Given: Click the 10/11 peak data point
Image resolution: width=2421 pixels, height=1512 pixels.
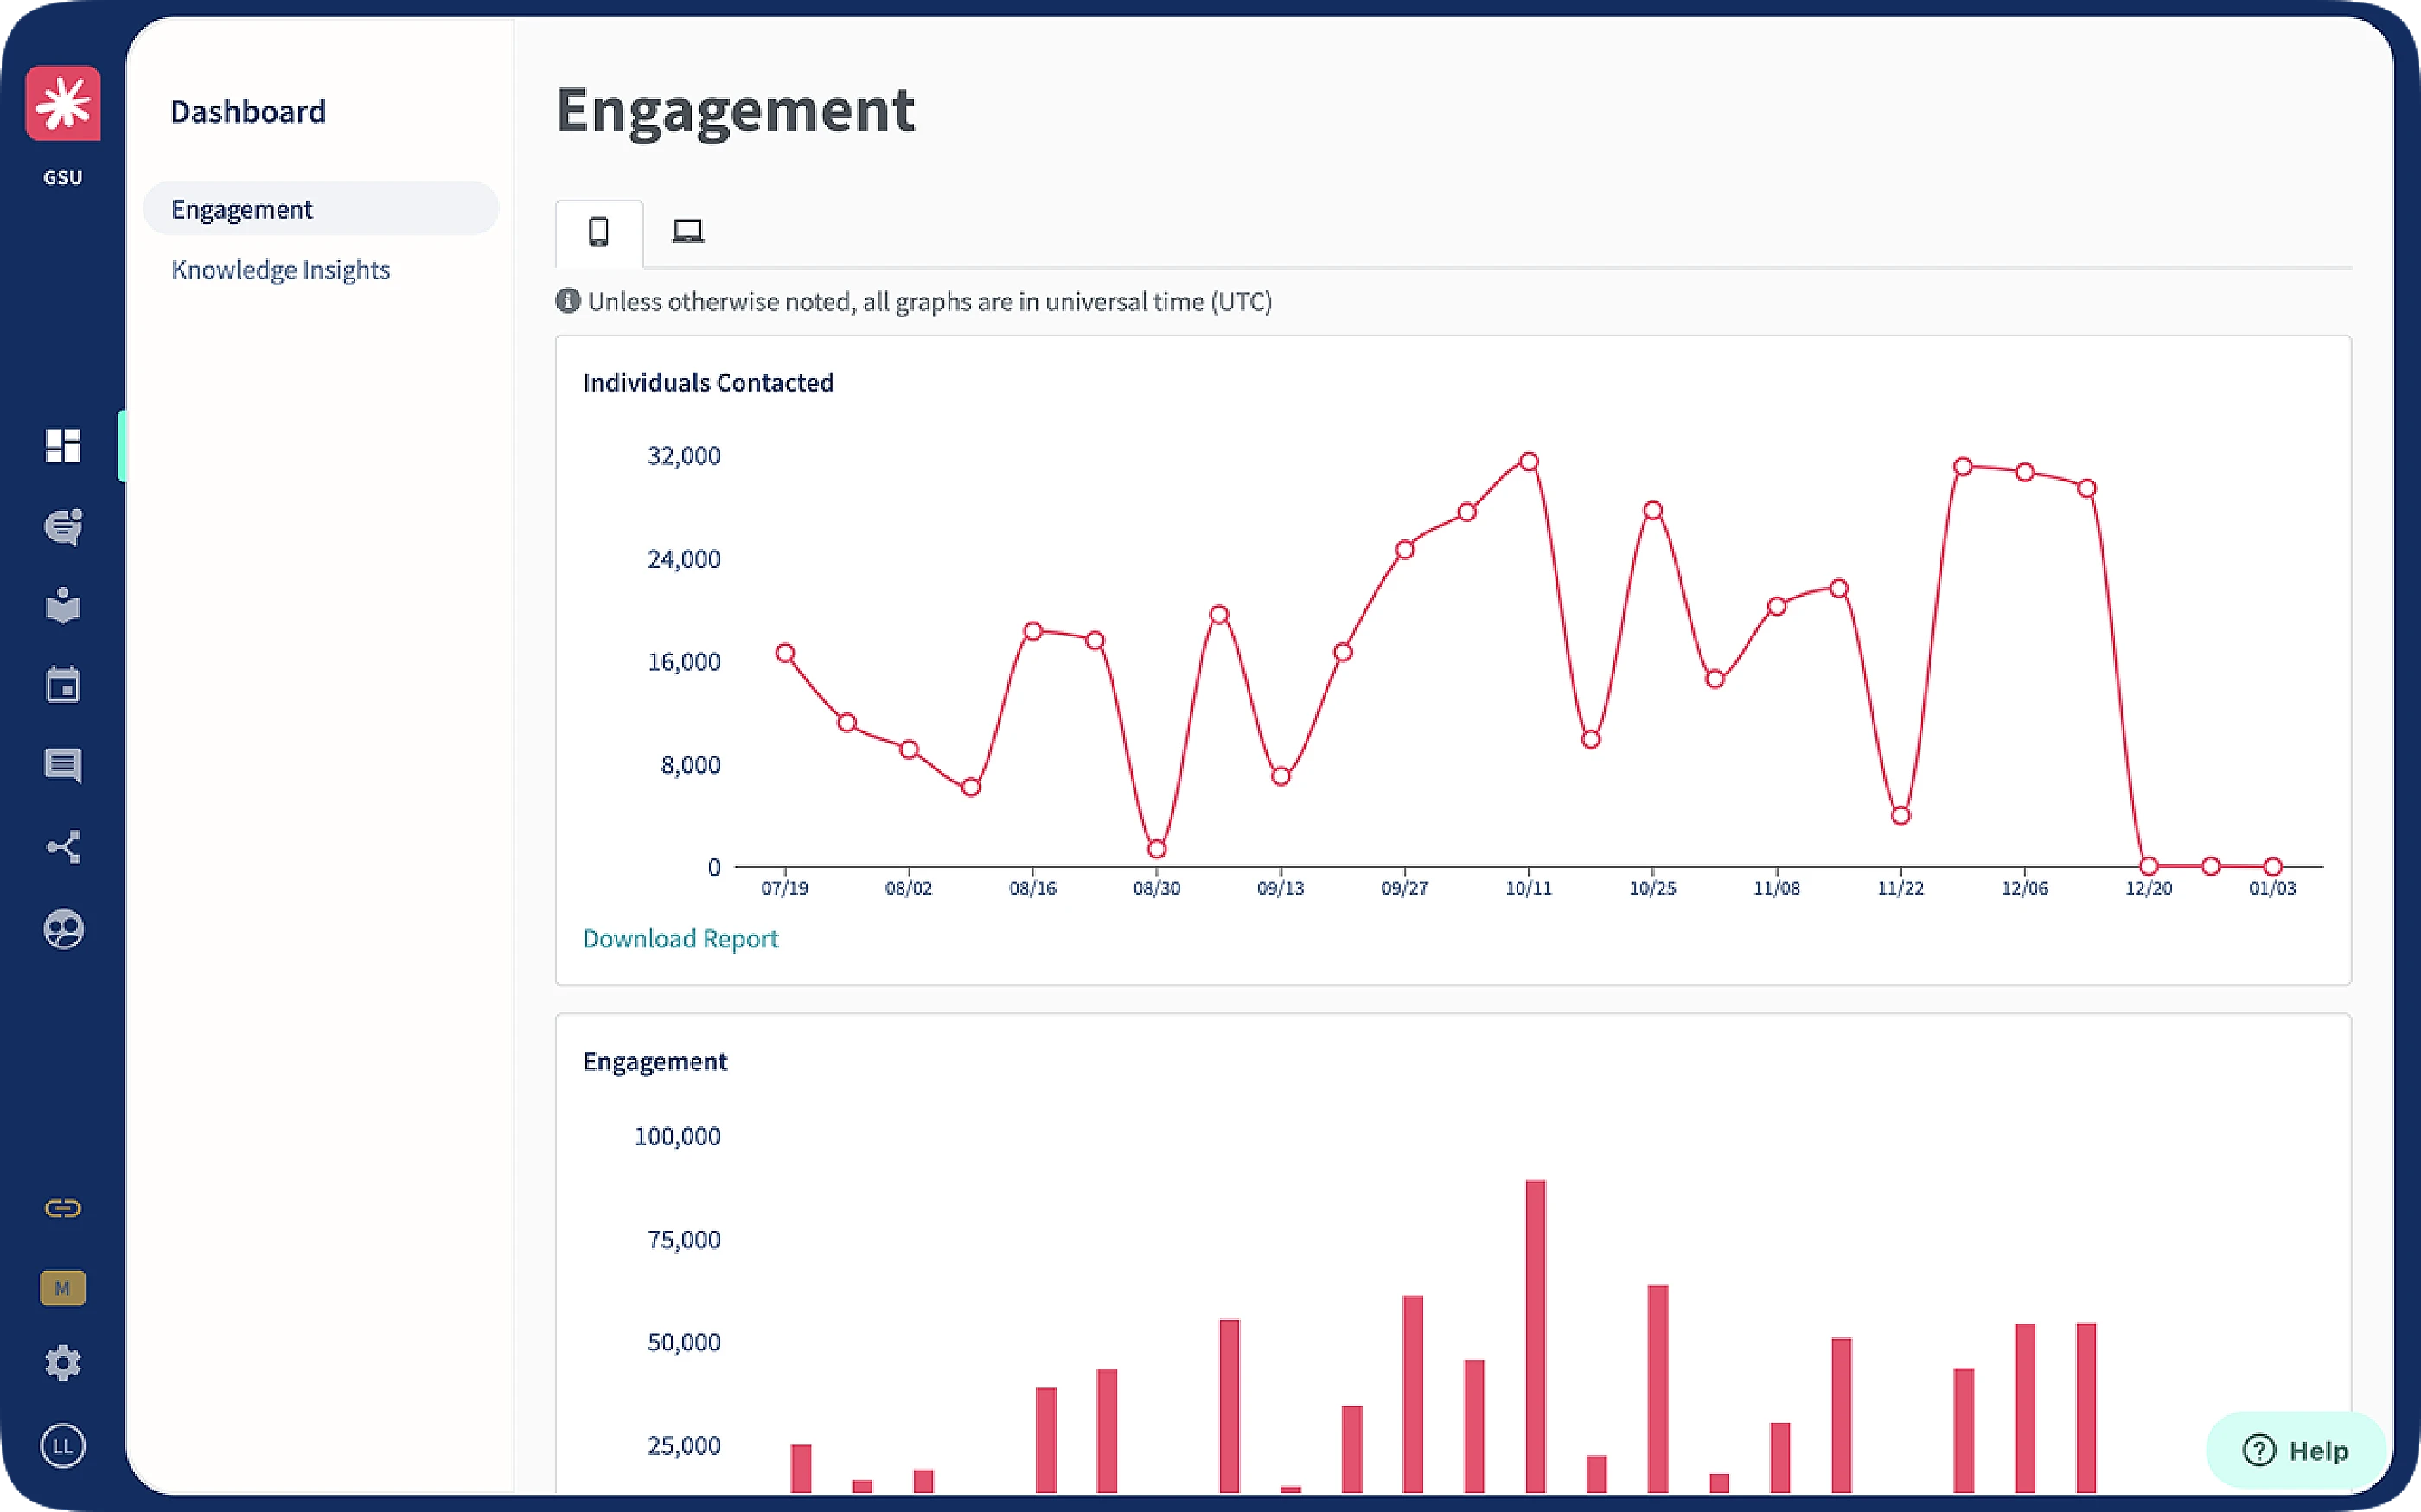Looking at the screenshot, I should coord(1528,462).
